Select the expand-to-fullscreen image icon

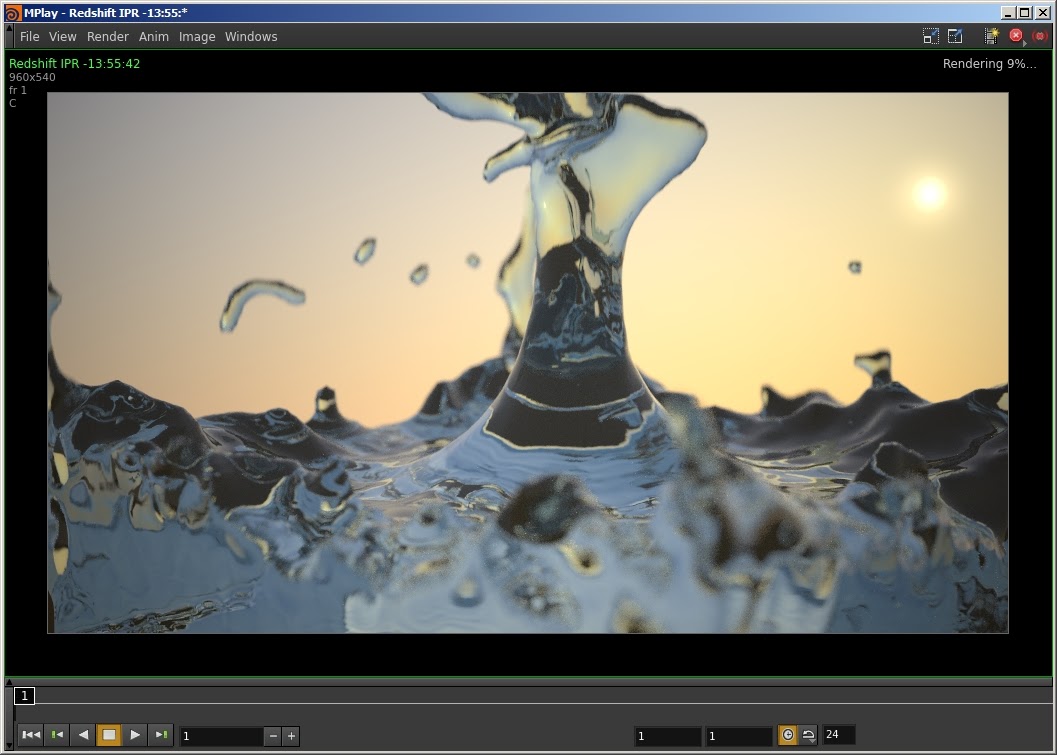click(955, 35)
